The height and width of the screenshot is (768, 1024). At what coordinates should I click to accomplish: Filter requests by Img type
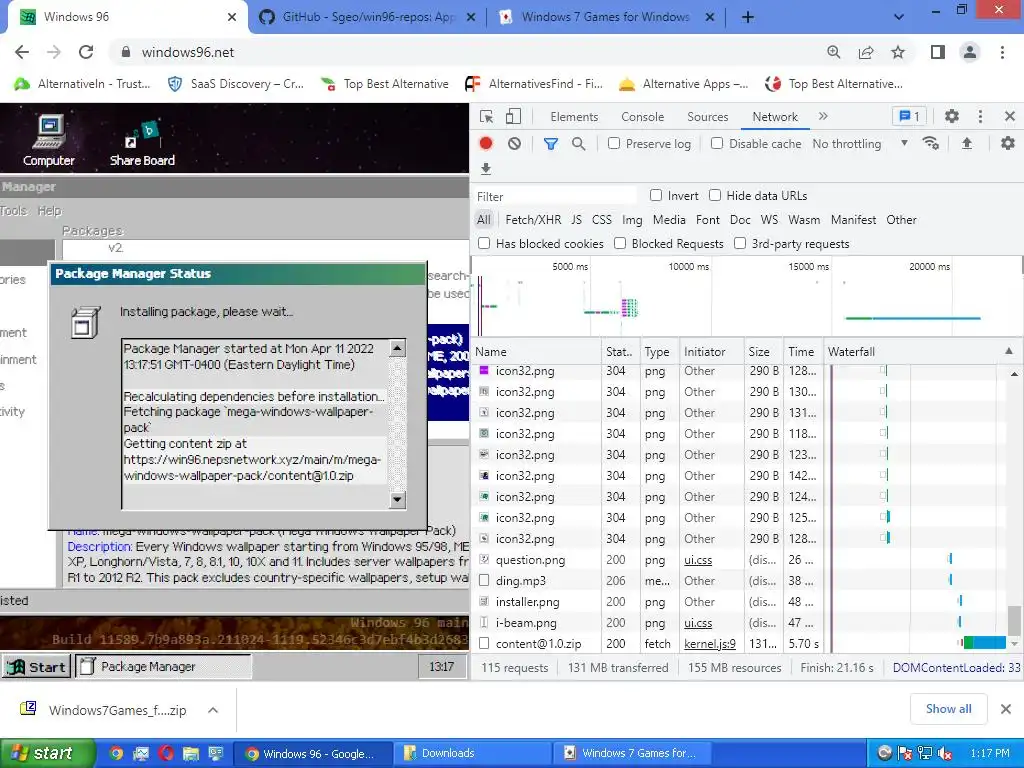[632, 220]
